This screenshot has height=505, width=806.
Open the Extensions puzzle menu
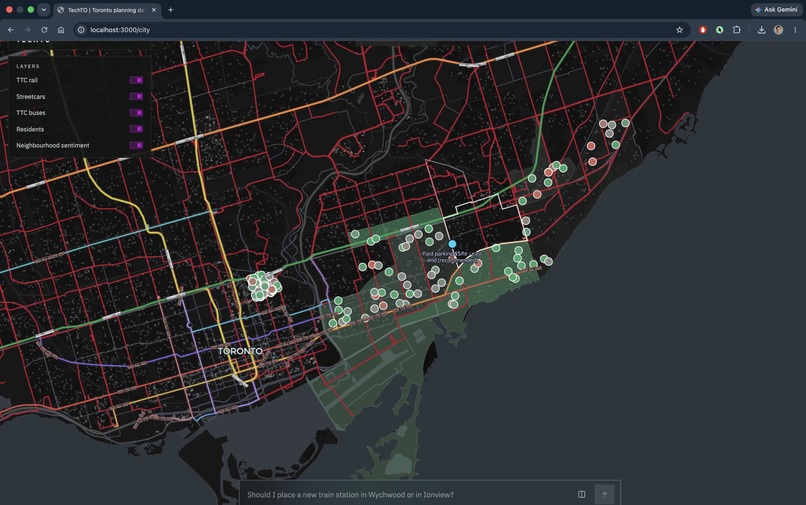[737, 30]
